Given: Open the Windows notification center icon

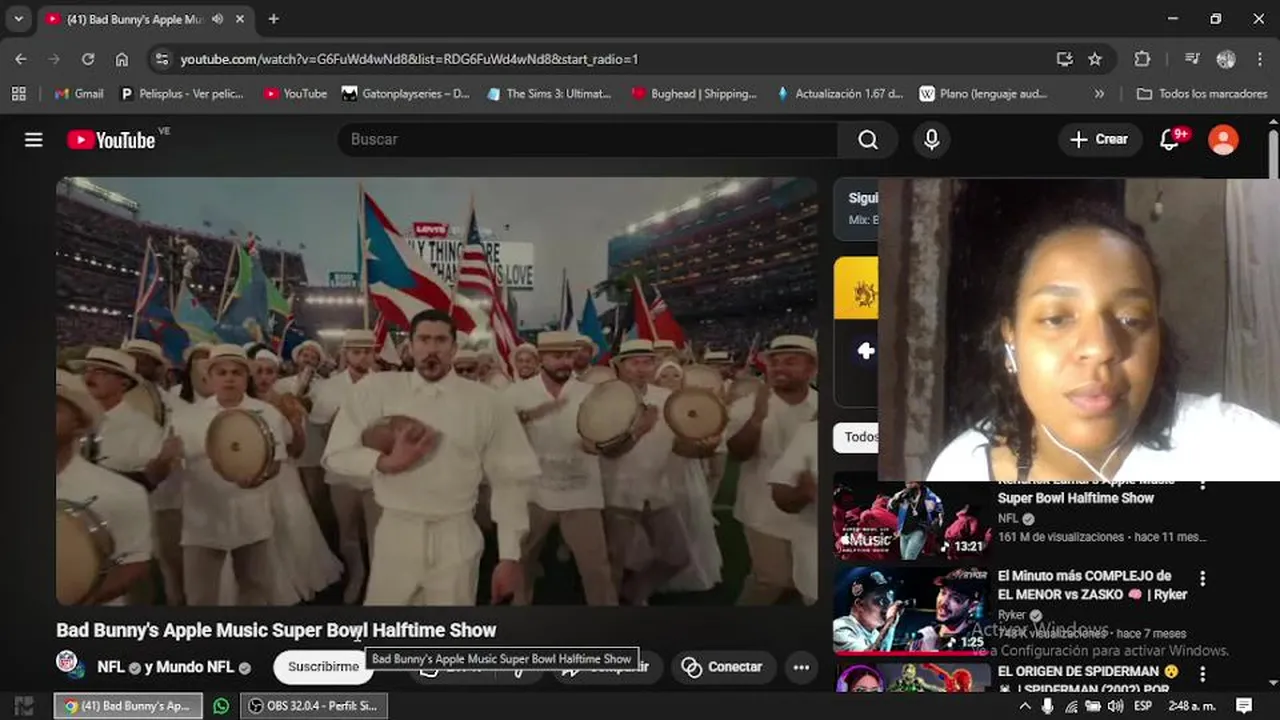Looking at the screenshot, I should 1244,706.
